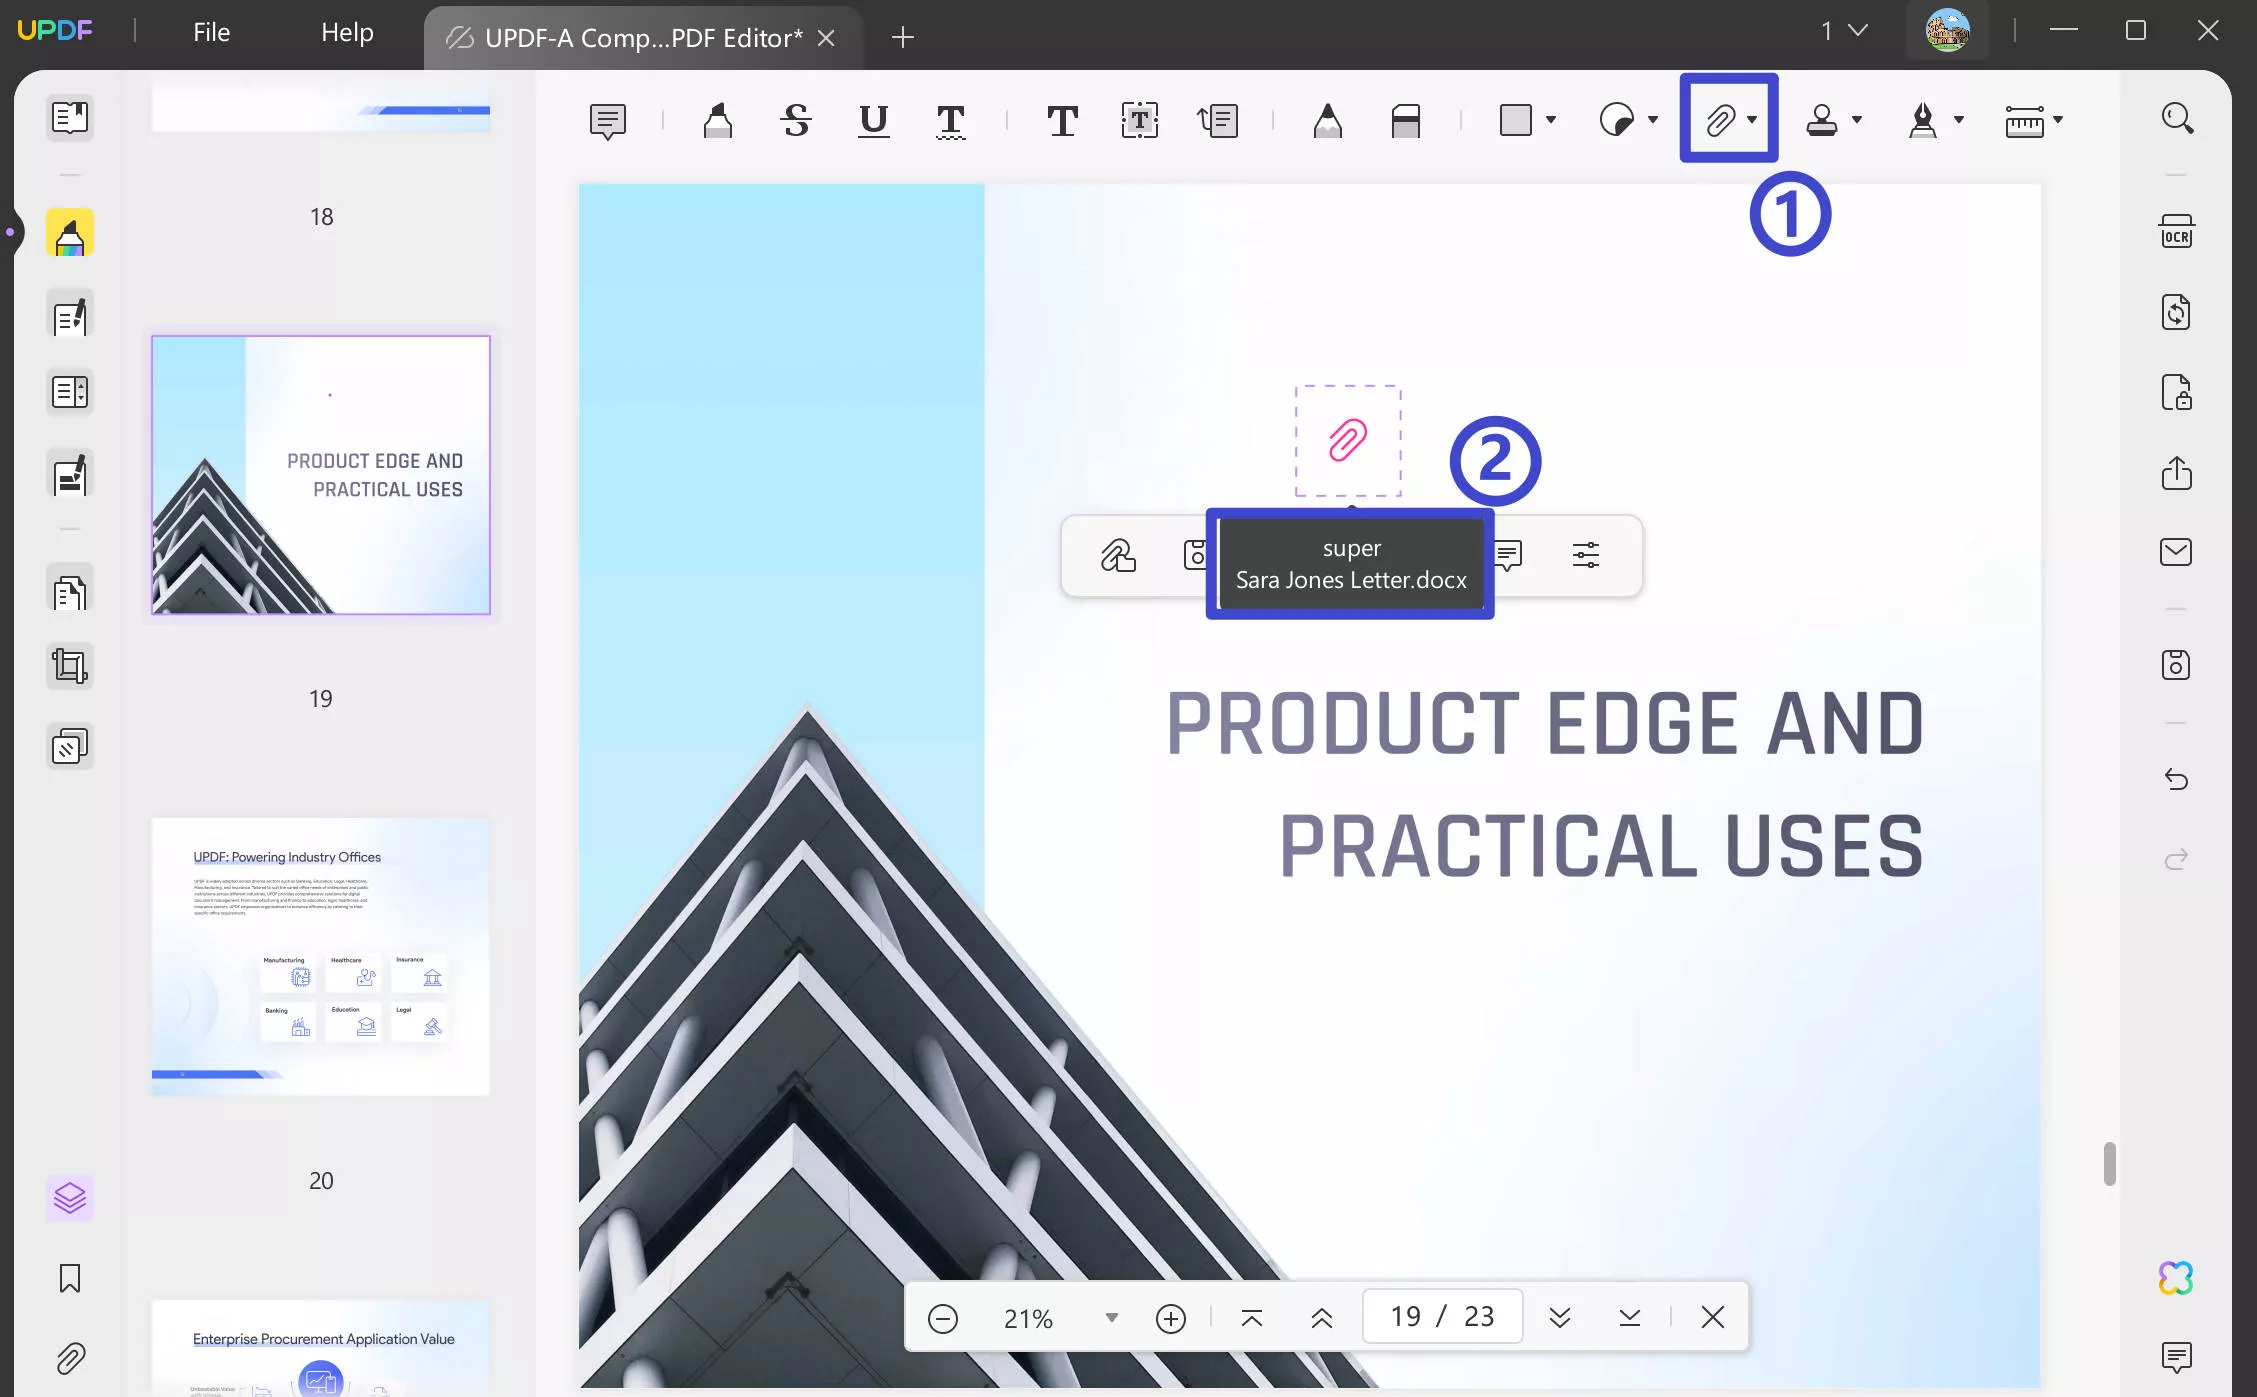Image resolution: width=2257 pixels, height=1397 pixels.
Task: Select the file attachment tool
Action: coord(1722,119)
